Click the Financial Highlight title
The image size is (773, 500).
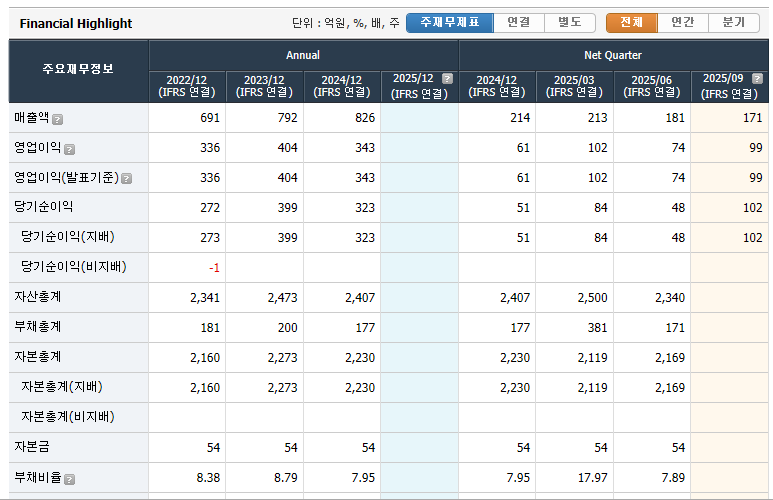[76, 23]
